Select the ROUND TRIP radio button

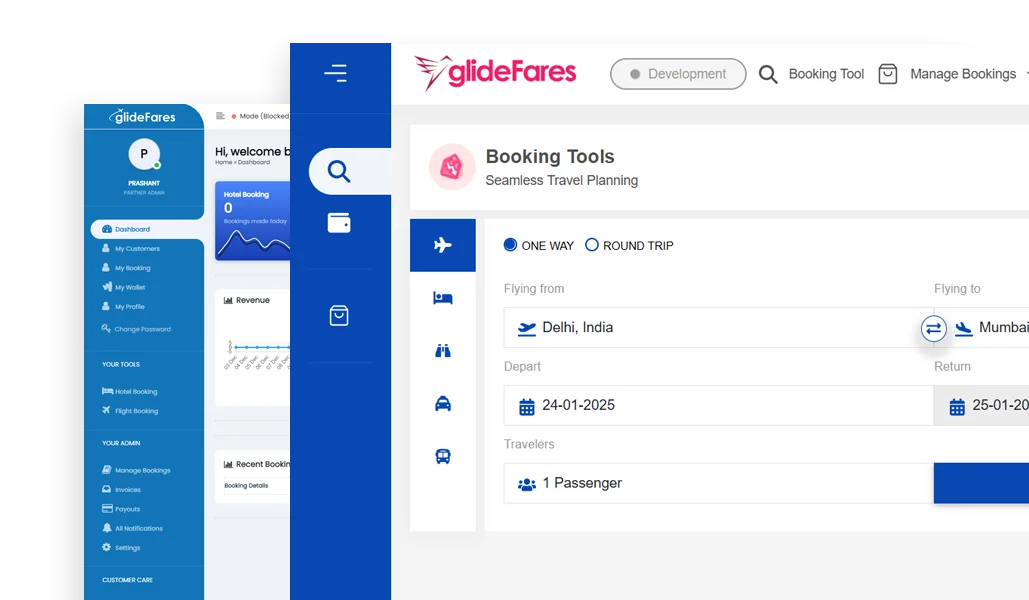coord(591,245)
